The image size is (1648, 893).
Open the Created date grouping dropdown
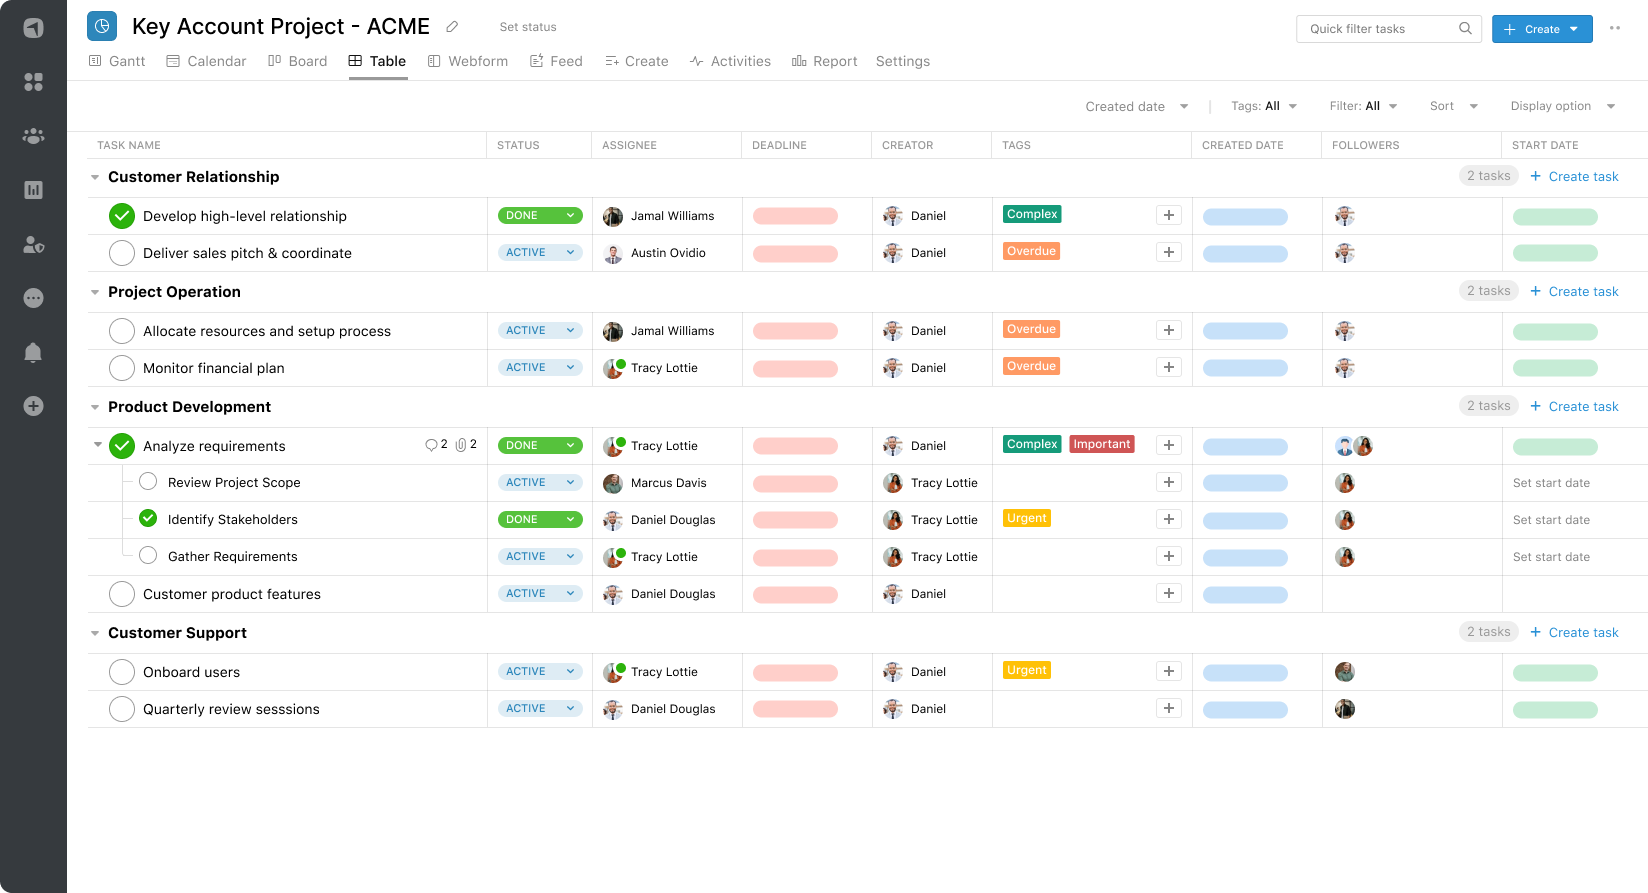coord(1137,106)
